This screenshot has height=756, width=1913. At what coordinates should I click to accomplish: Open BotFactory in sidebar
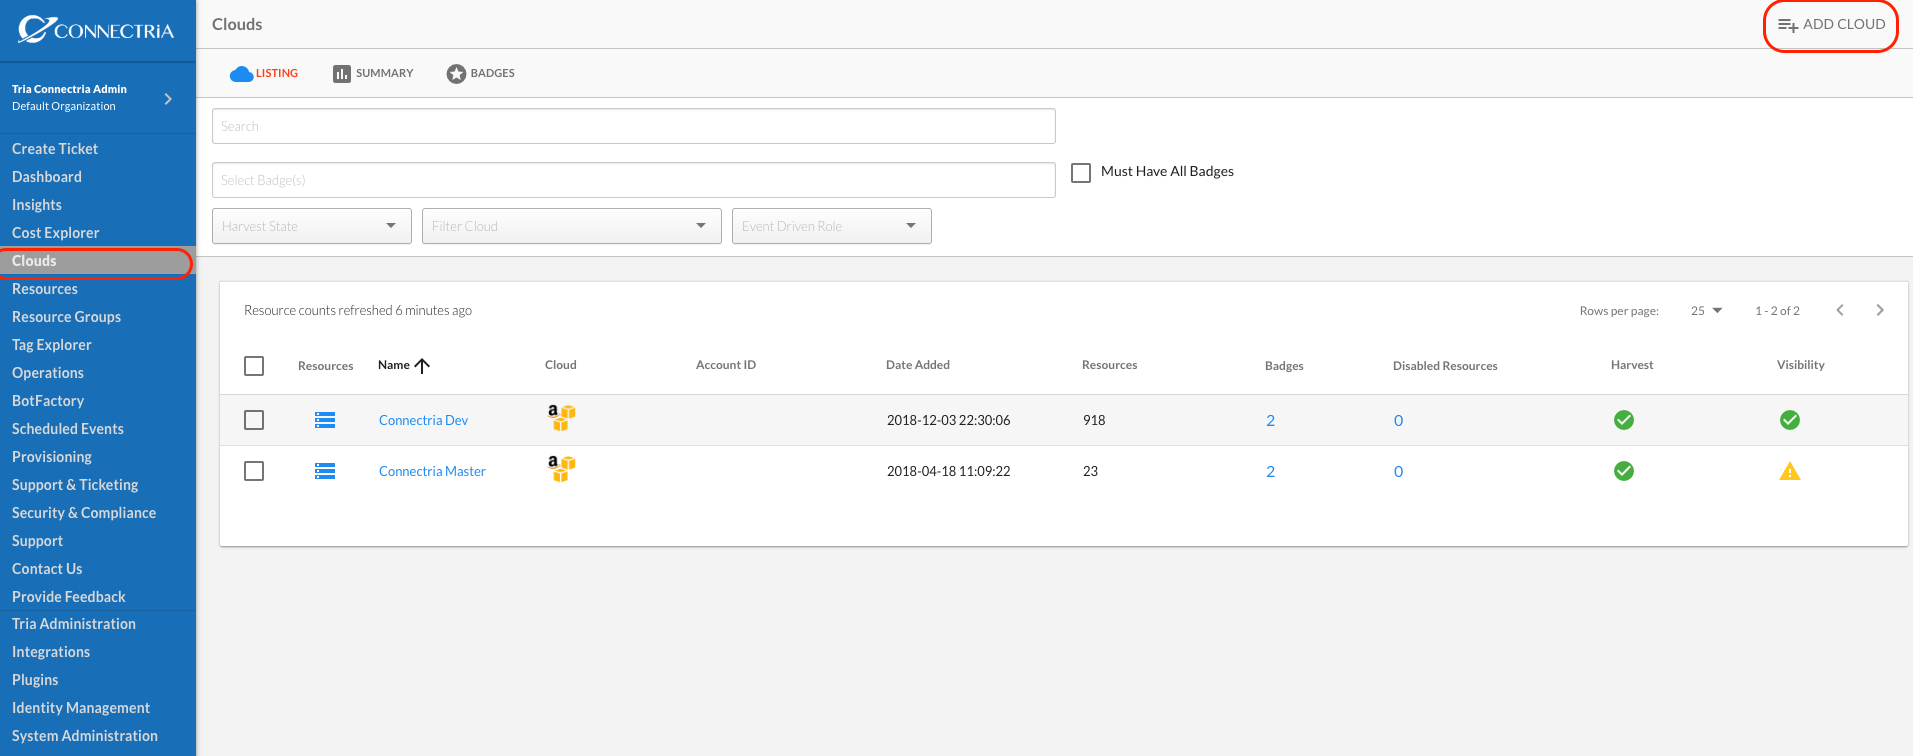[48, 401]
